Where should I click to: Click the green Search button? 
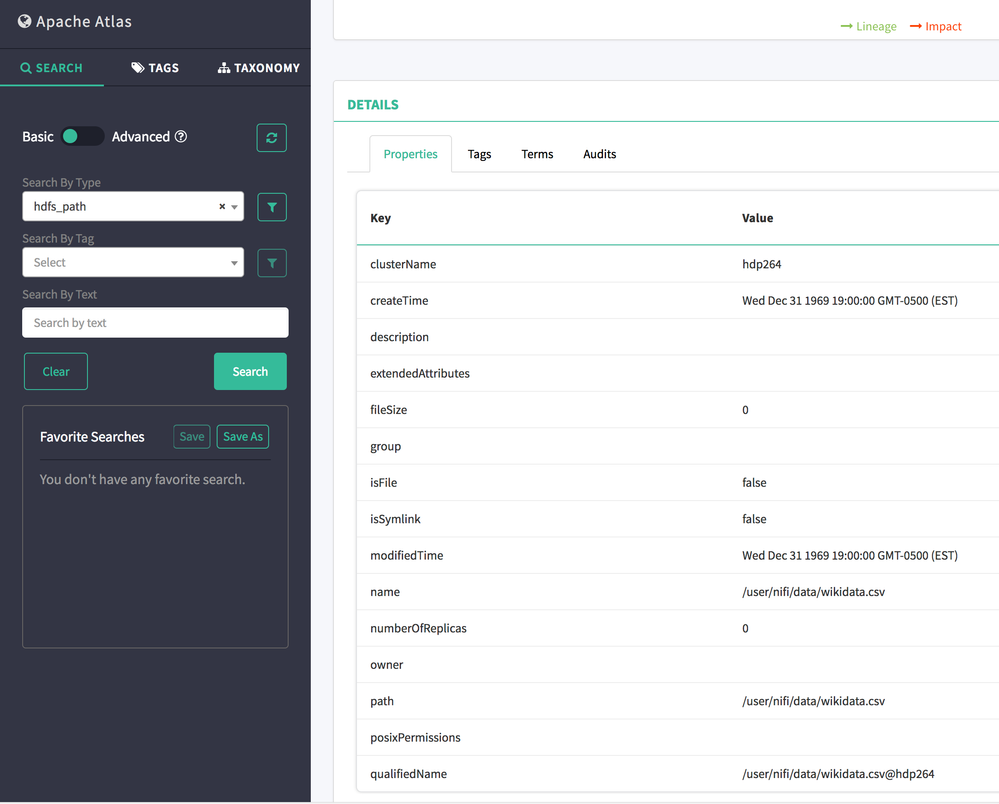[250, 371]
